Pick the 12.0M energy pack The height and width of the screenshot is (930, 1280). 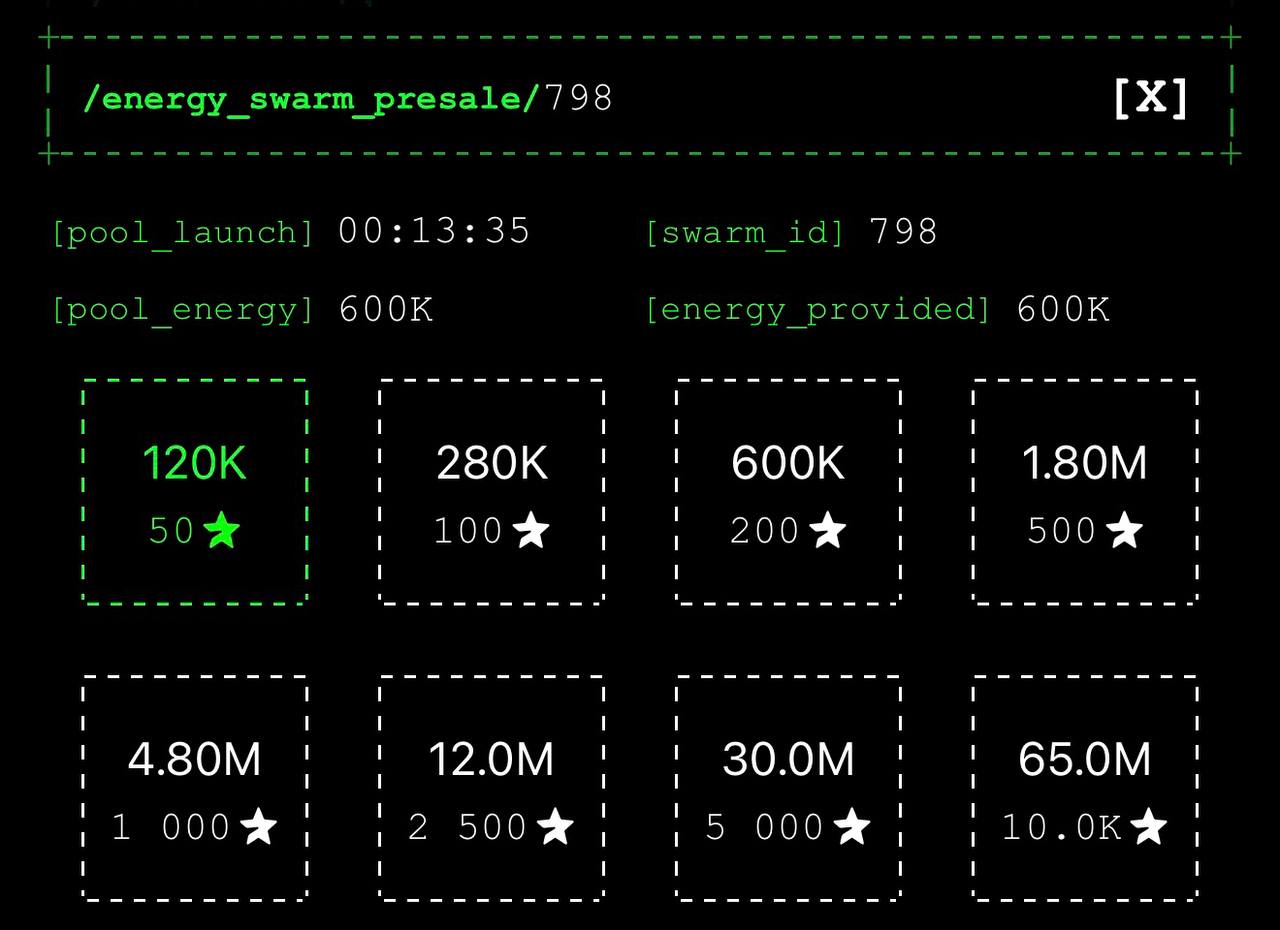(x=491, y=788)
